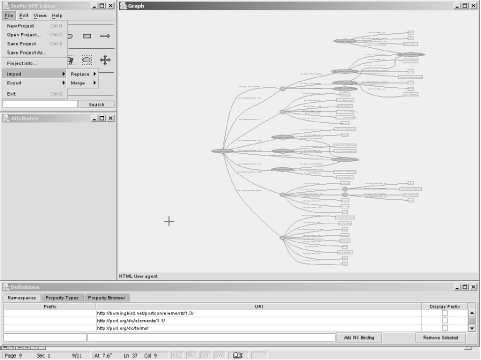This screenshot has height=360, width=481.
Task: Expand the Replace submenu
Action: (83, 74)
